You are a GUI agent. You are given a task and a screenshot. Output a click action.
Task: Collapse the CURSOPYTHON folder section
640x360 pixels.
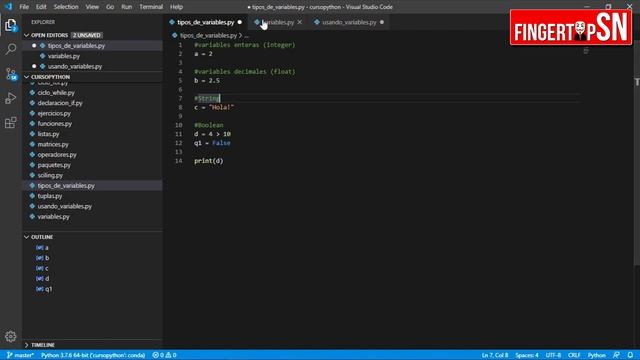tap(27, 77)
